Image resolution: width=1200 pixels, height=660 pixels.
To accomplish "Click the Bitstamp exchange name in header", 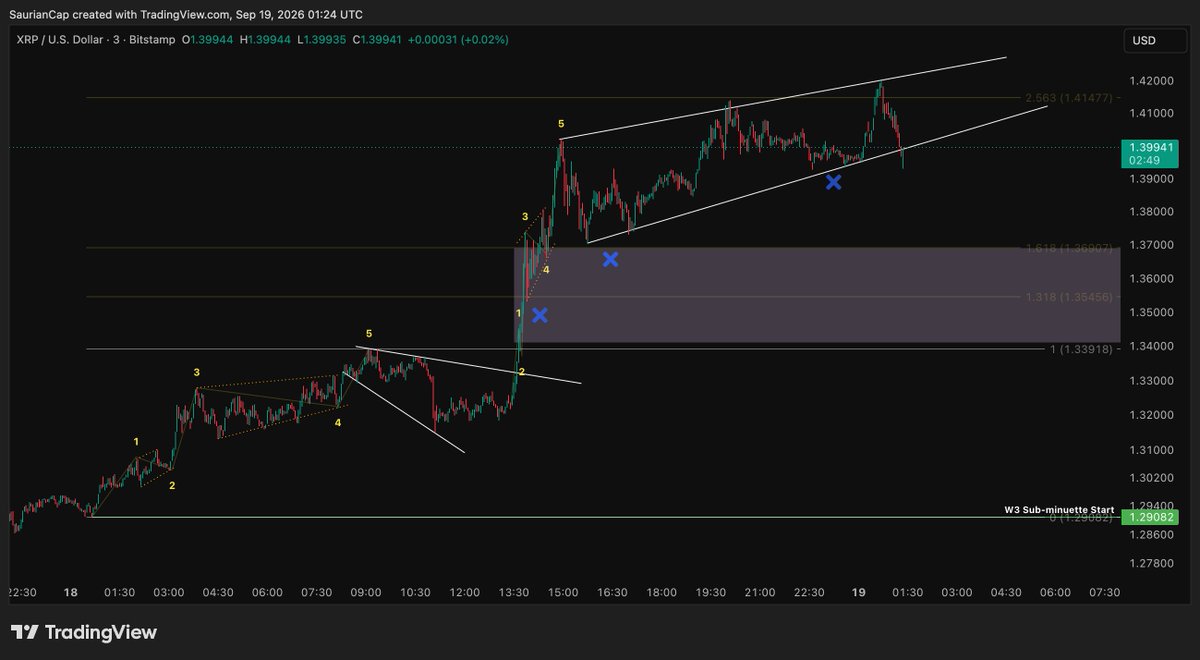I will tap(151, 39).
